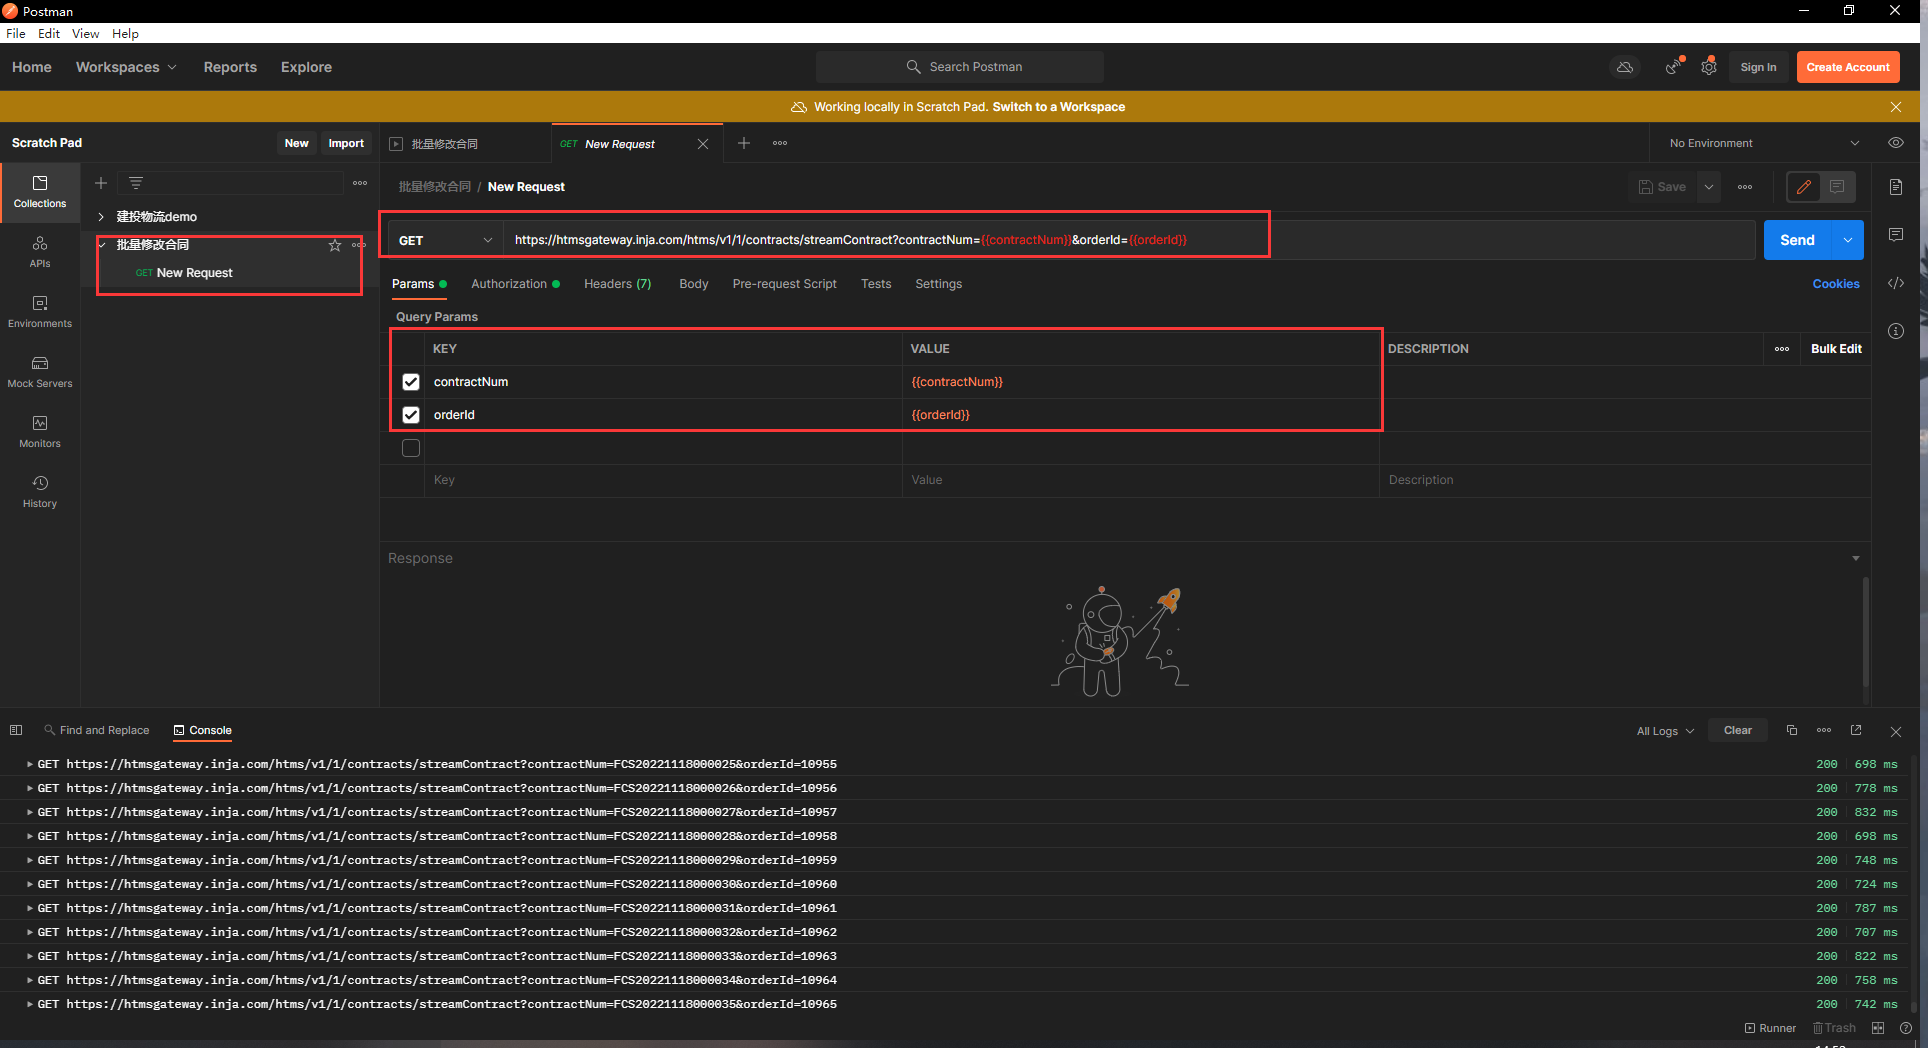Open the tab options three-dot menu
1928x1048 pixels.
[780, 143]
